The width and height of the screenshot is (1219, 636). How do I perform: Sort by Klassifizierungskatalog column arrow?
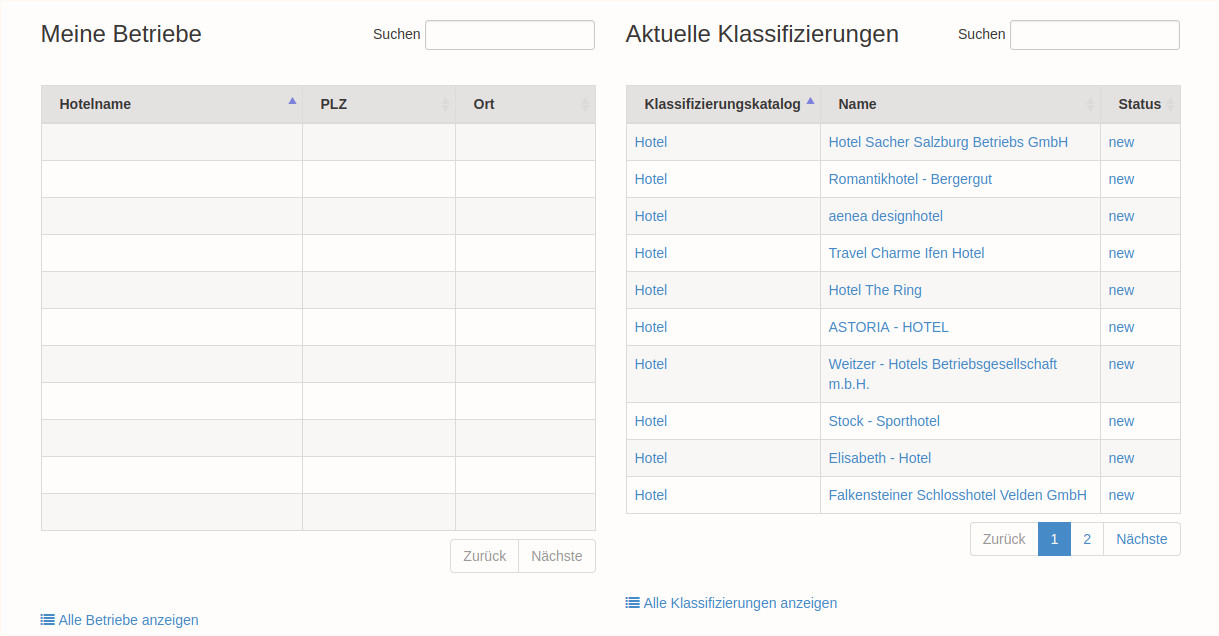(x=810, y=101)
